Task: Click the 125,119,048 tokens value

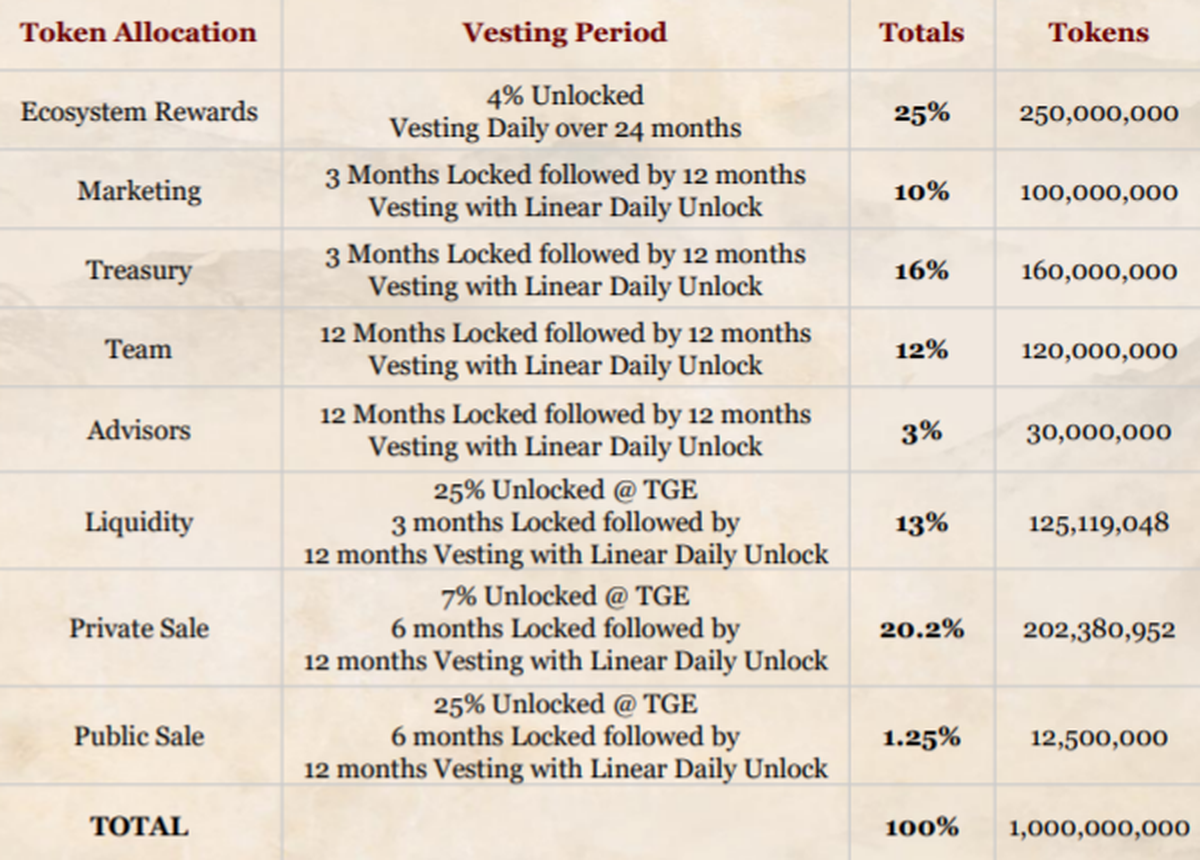Action: coord(1098,523)
